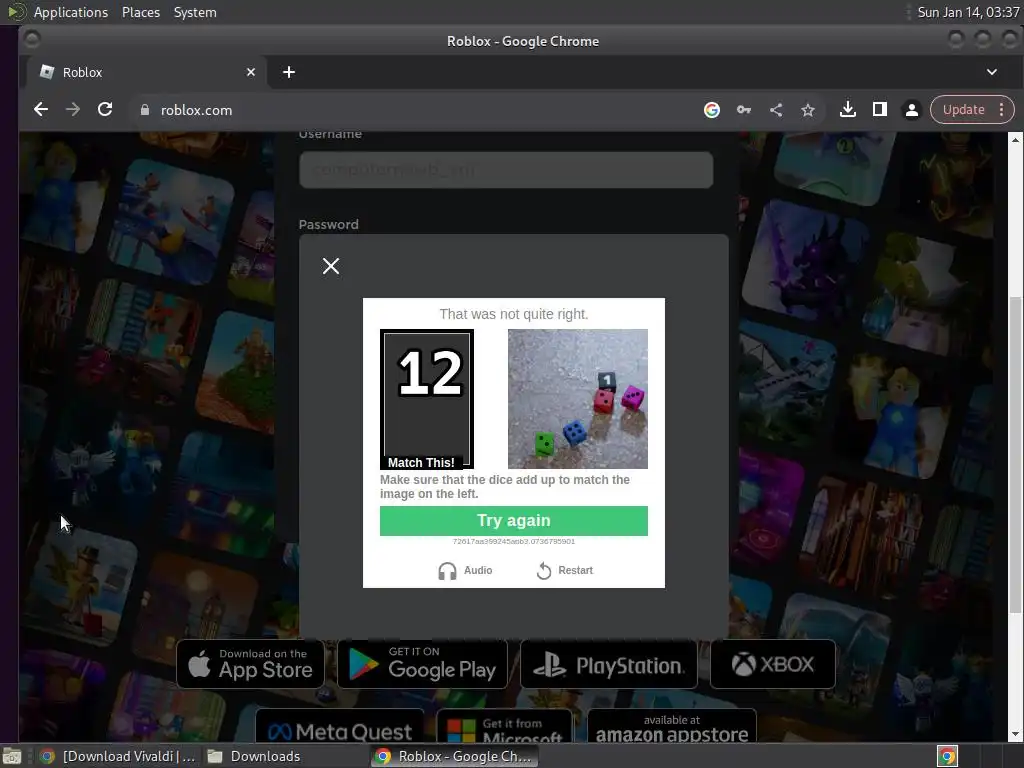Open the Download on the App Store badge
1024x768 pixels.
click(250, 664)
